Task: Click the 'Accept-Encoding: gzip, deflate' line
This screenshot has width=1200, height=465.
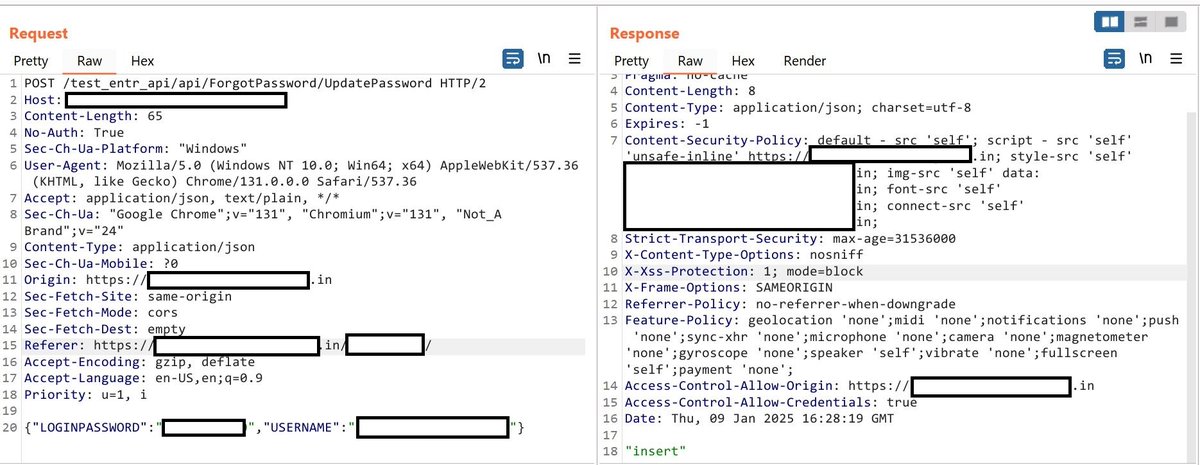Action: click(140, 362)
